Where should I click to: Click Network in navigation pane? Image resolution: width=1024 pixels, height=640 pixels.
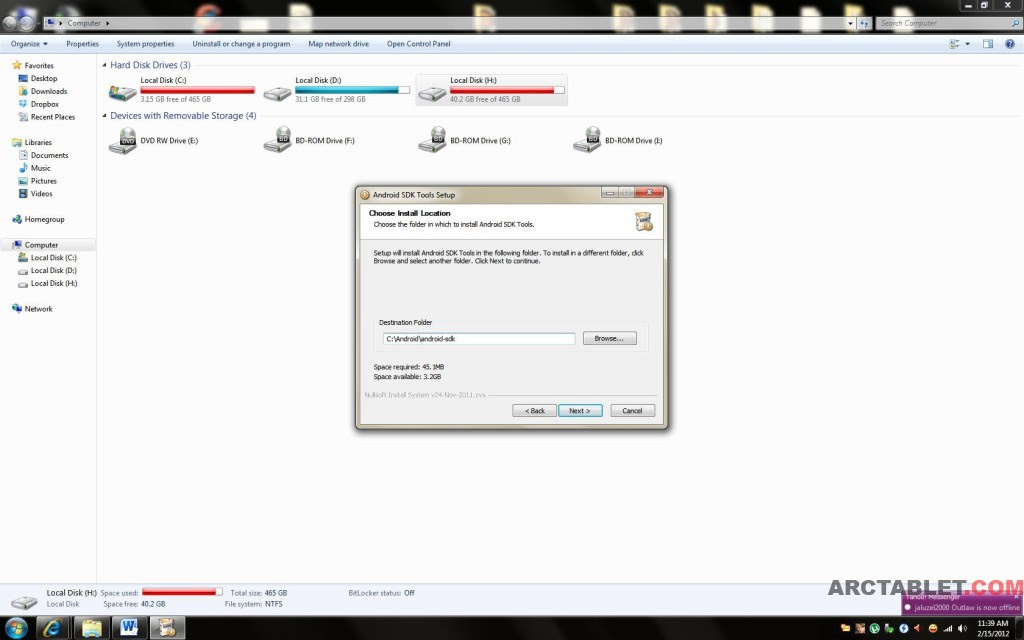point(39,309)
